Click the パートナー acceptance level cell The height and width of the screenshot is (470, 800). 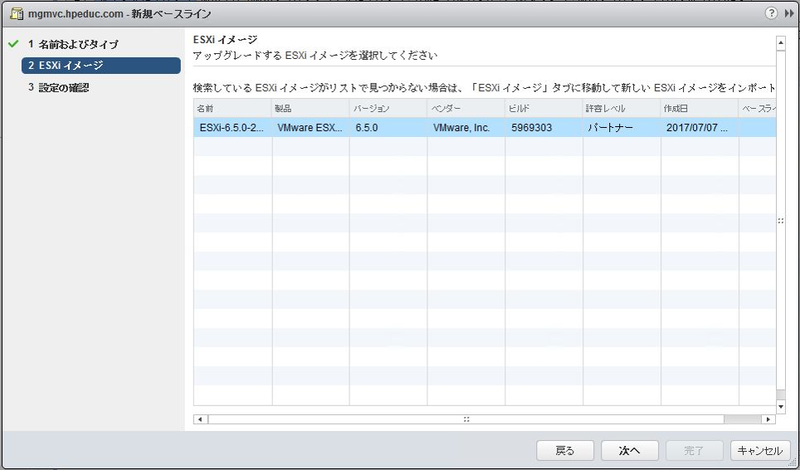[621, 128]
